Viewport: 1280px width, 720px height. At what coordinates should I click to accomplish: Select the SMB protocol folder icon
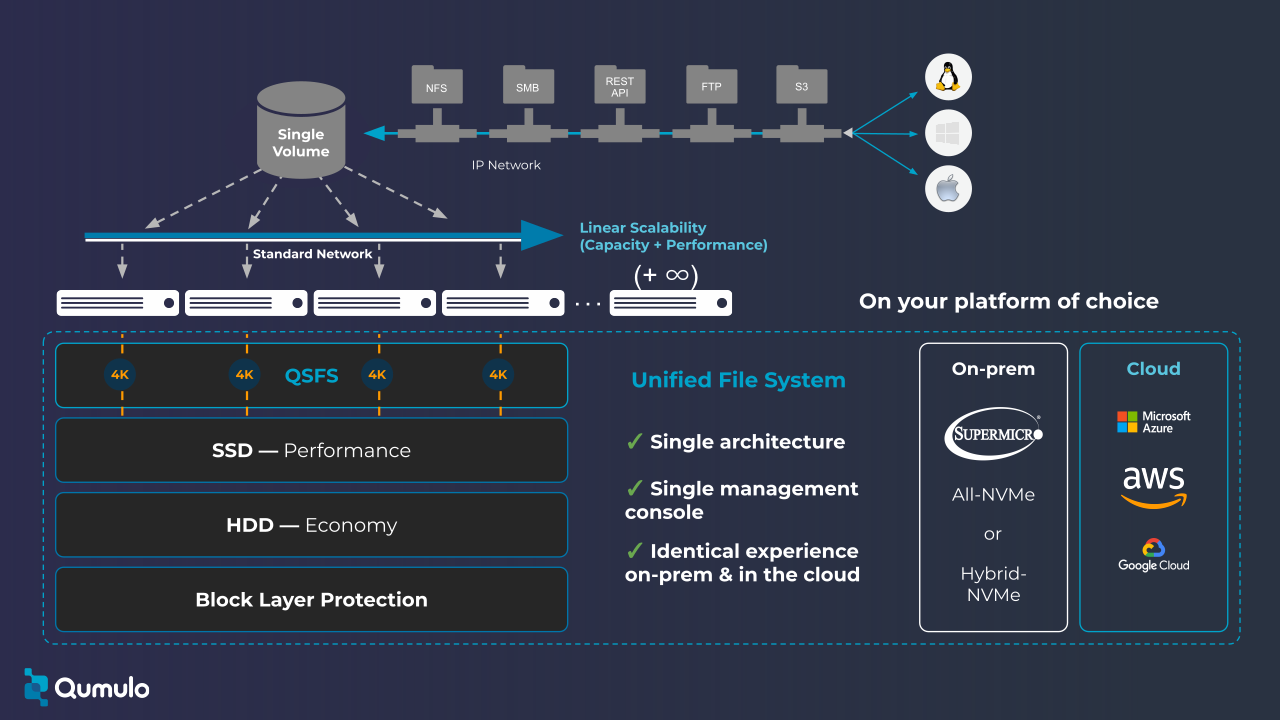point(528,86)
